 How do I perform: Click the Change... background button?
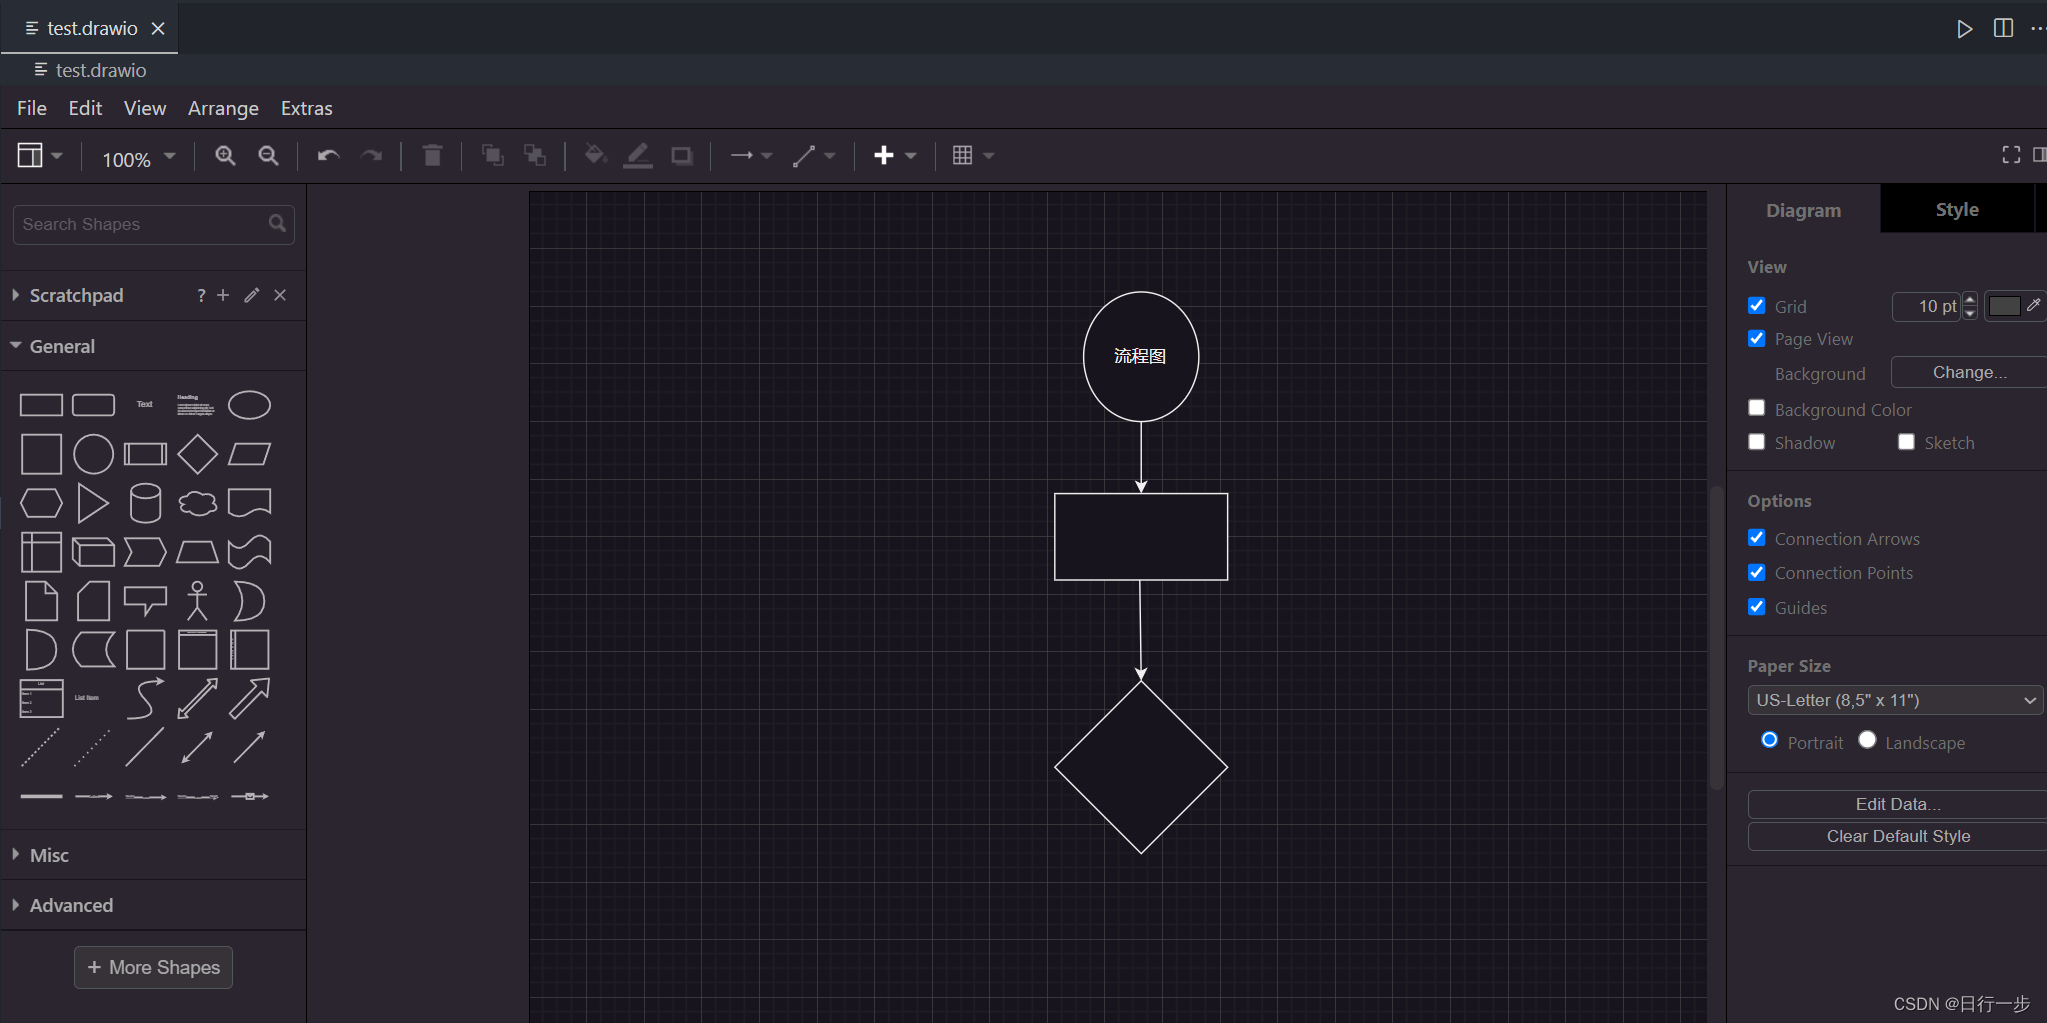[1969, 372]
